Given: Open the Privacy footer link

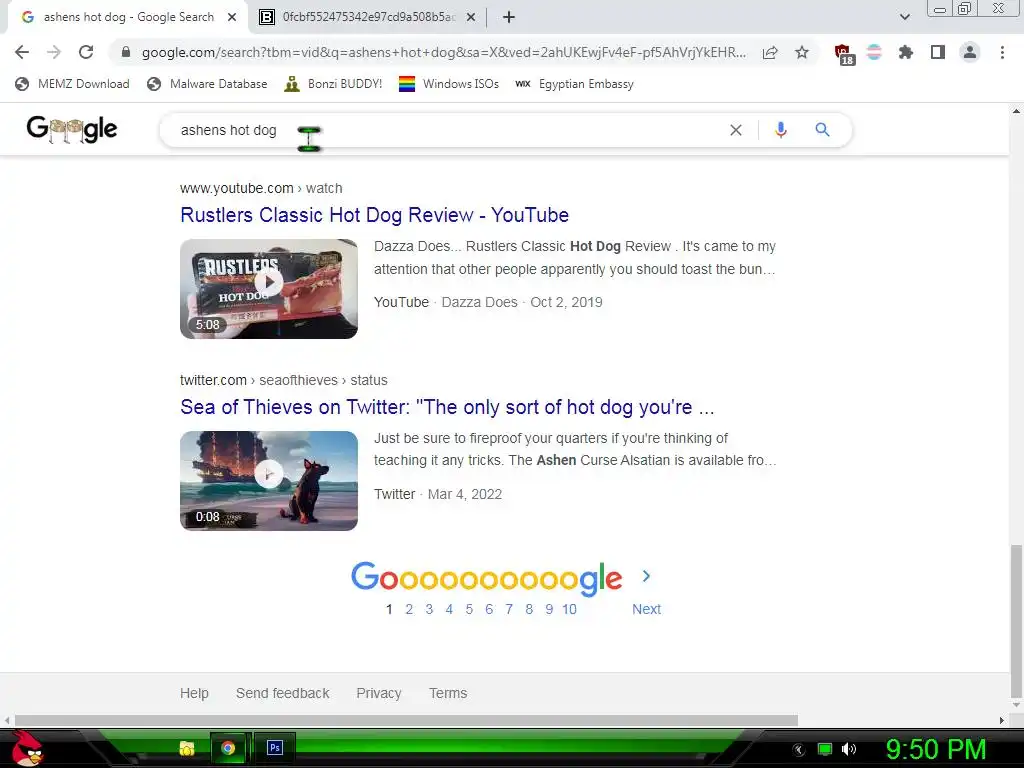Looking at the screenshot, I should (x=379, y=693).
